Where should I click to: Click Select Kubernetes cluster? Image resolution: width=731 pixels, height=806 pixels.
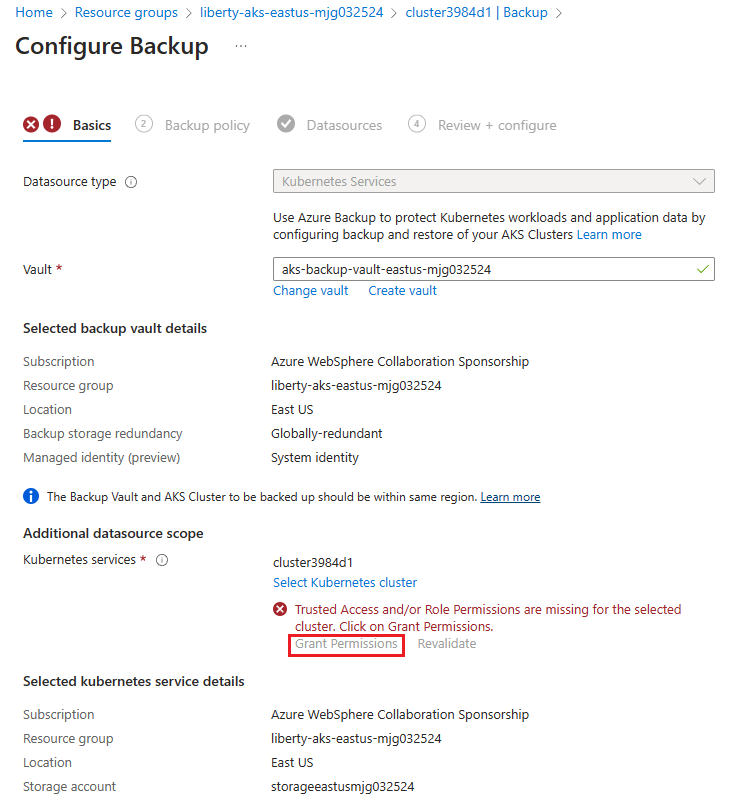(x=344, y=582)
